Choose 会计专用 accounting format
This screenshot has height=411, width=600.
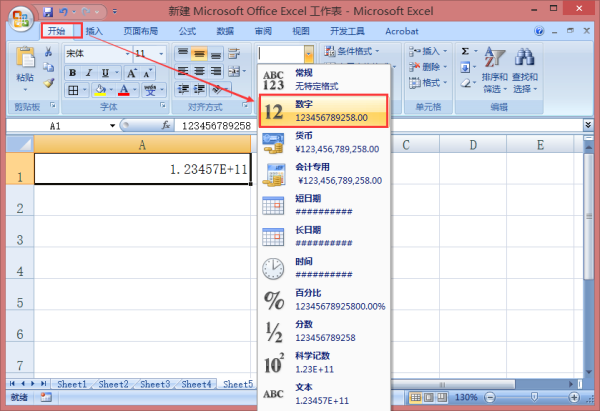[x=324, y=174]
